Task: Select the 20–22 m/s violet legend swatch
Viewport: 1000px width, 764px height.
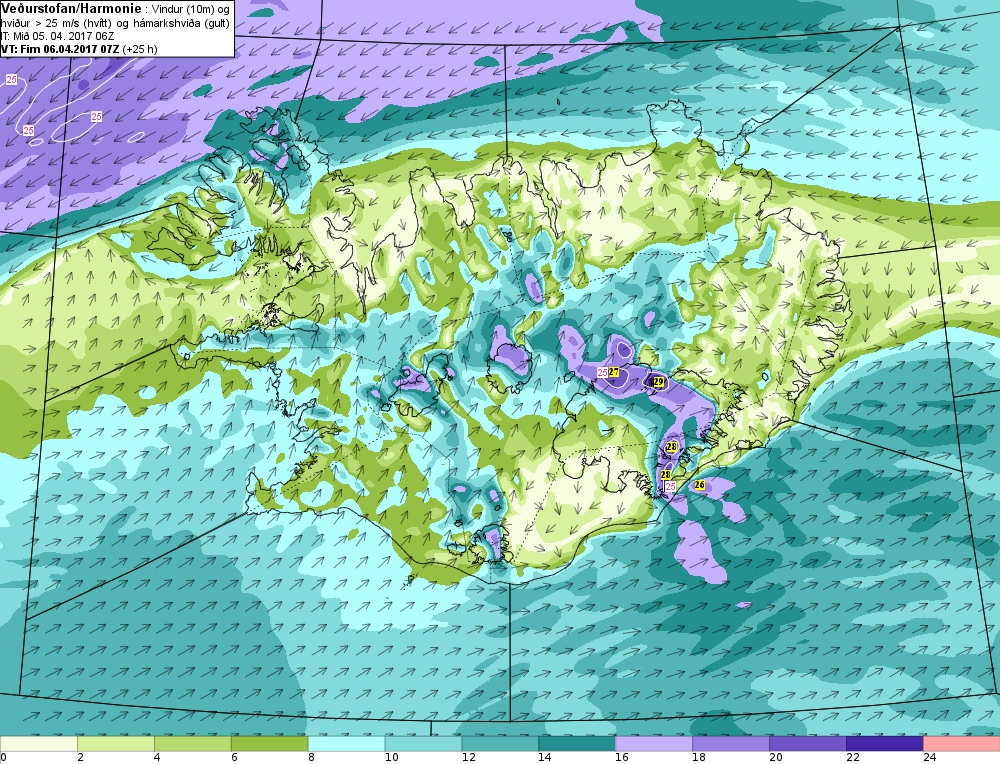Action: click(x=807, y=744)
